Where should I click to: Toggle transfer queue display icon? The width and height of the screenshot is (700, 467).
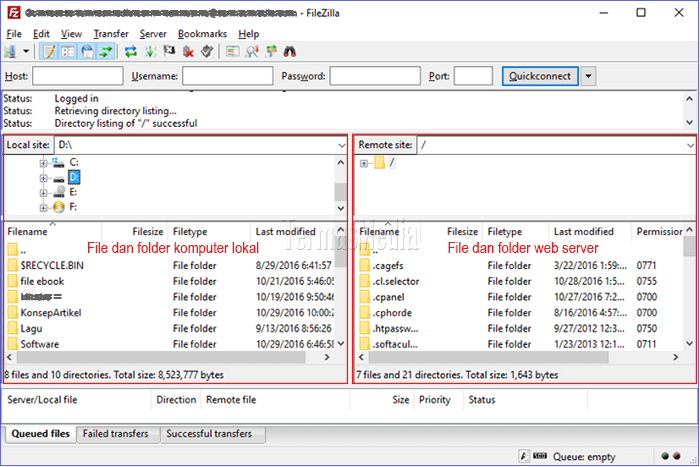click(x=106, y=52)
